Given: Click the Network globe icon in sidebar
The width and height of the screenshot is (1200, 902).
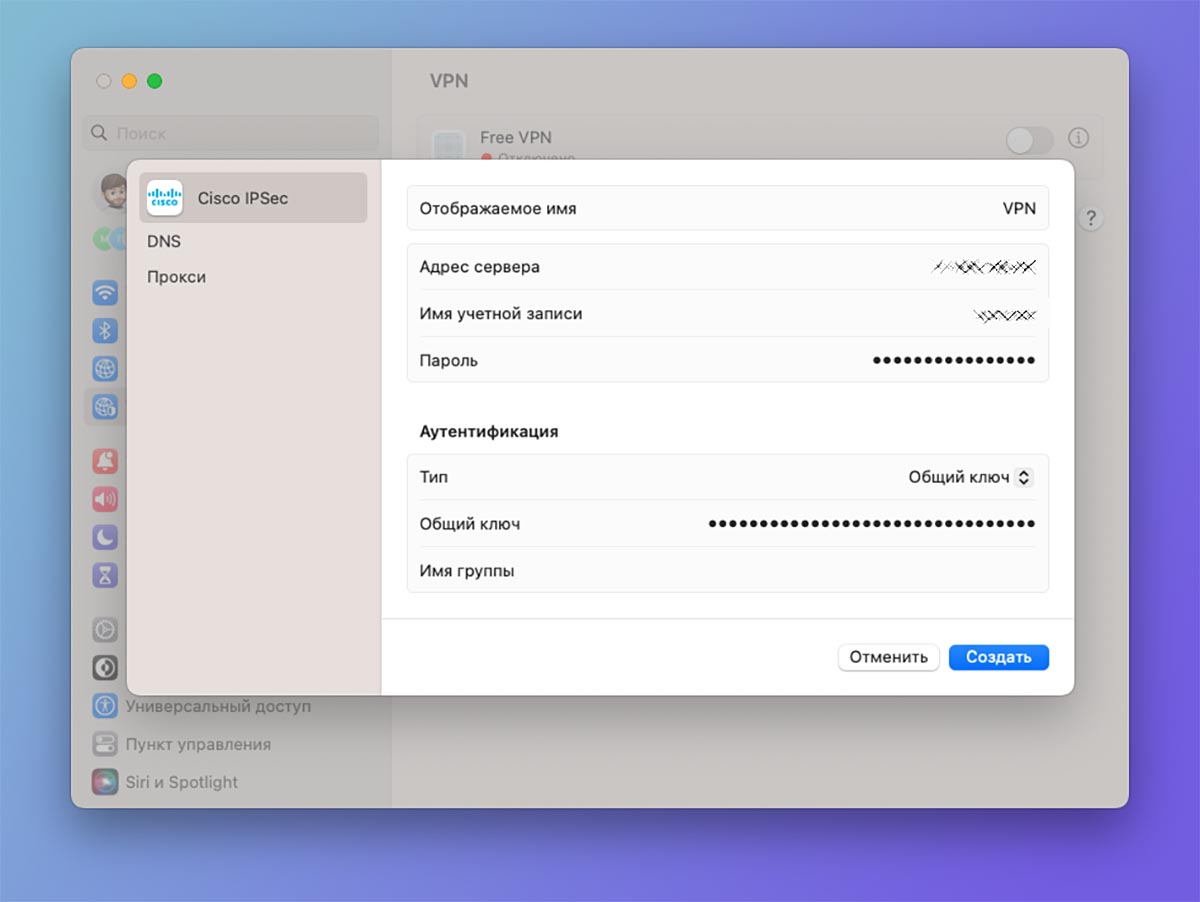Looking at the screenshot, I should click(x=105, y=368).
